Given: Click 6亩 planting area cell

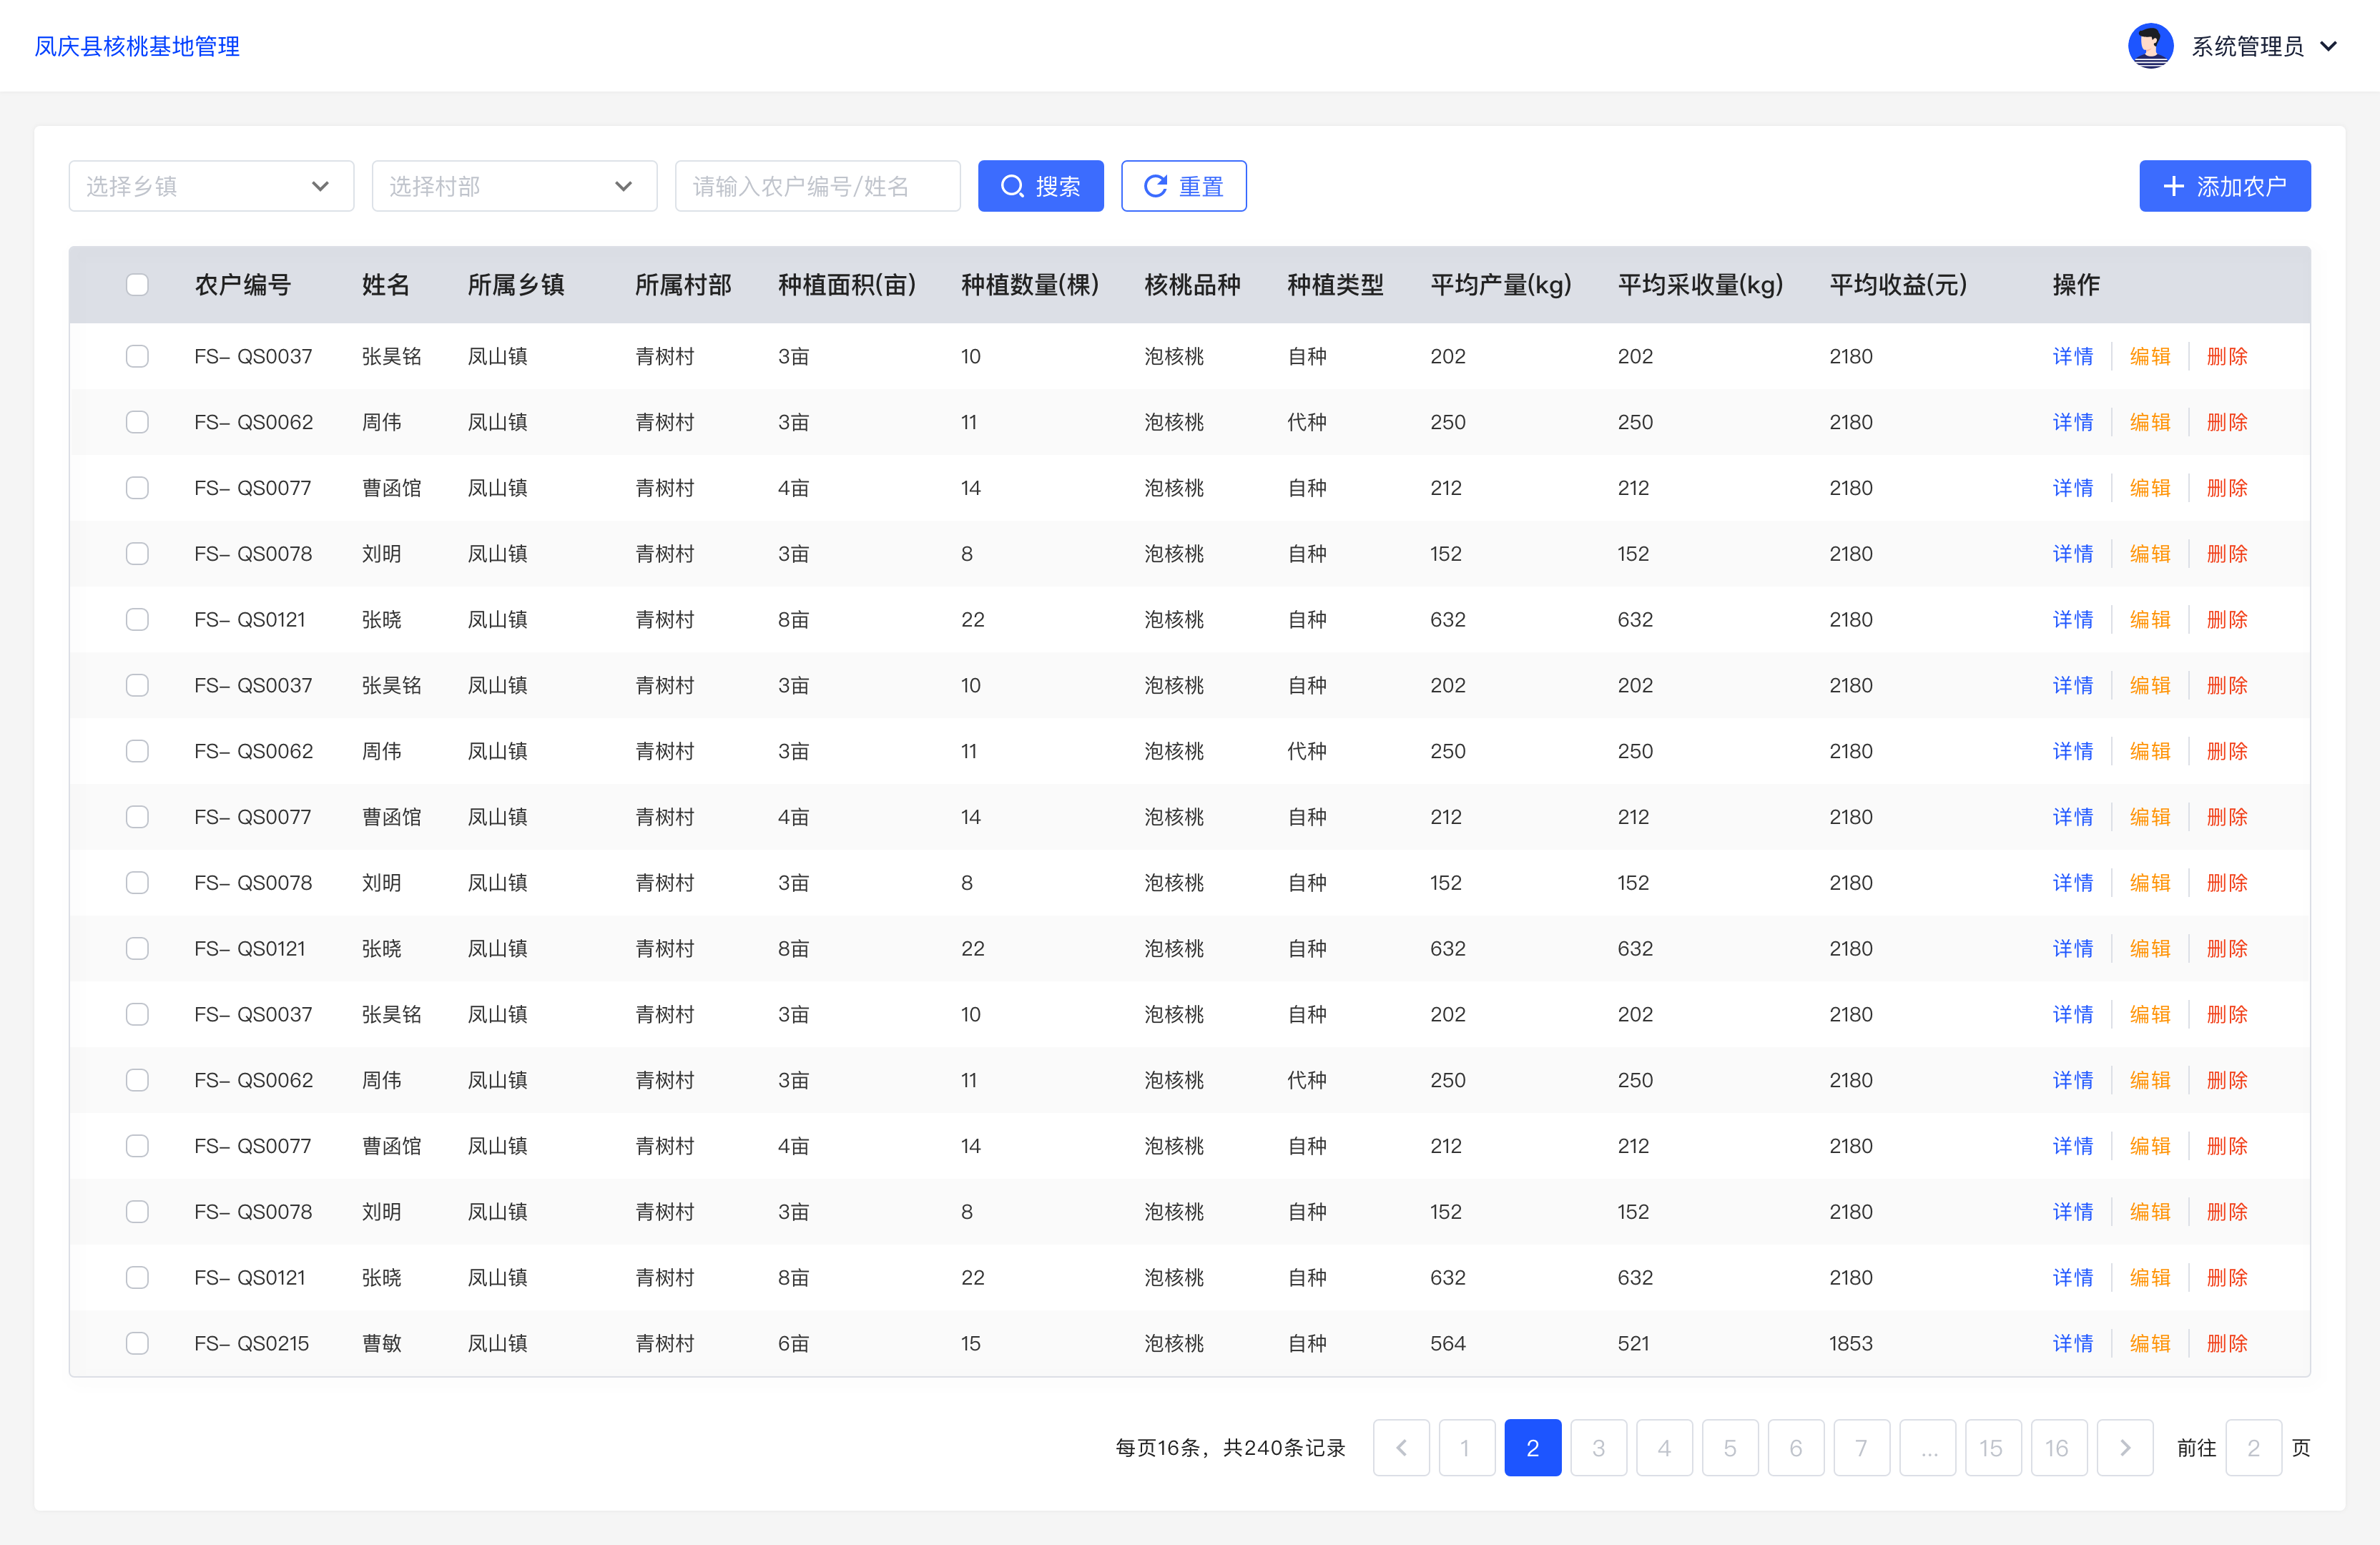Looking at the screenshot, I should (793, 1343).
